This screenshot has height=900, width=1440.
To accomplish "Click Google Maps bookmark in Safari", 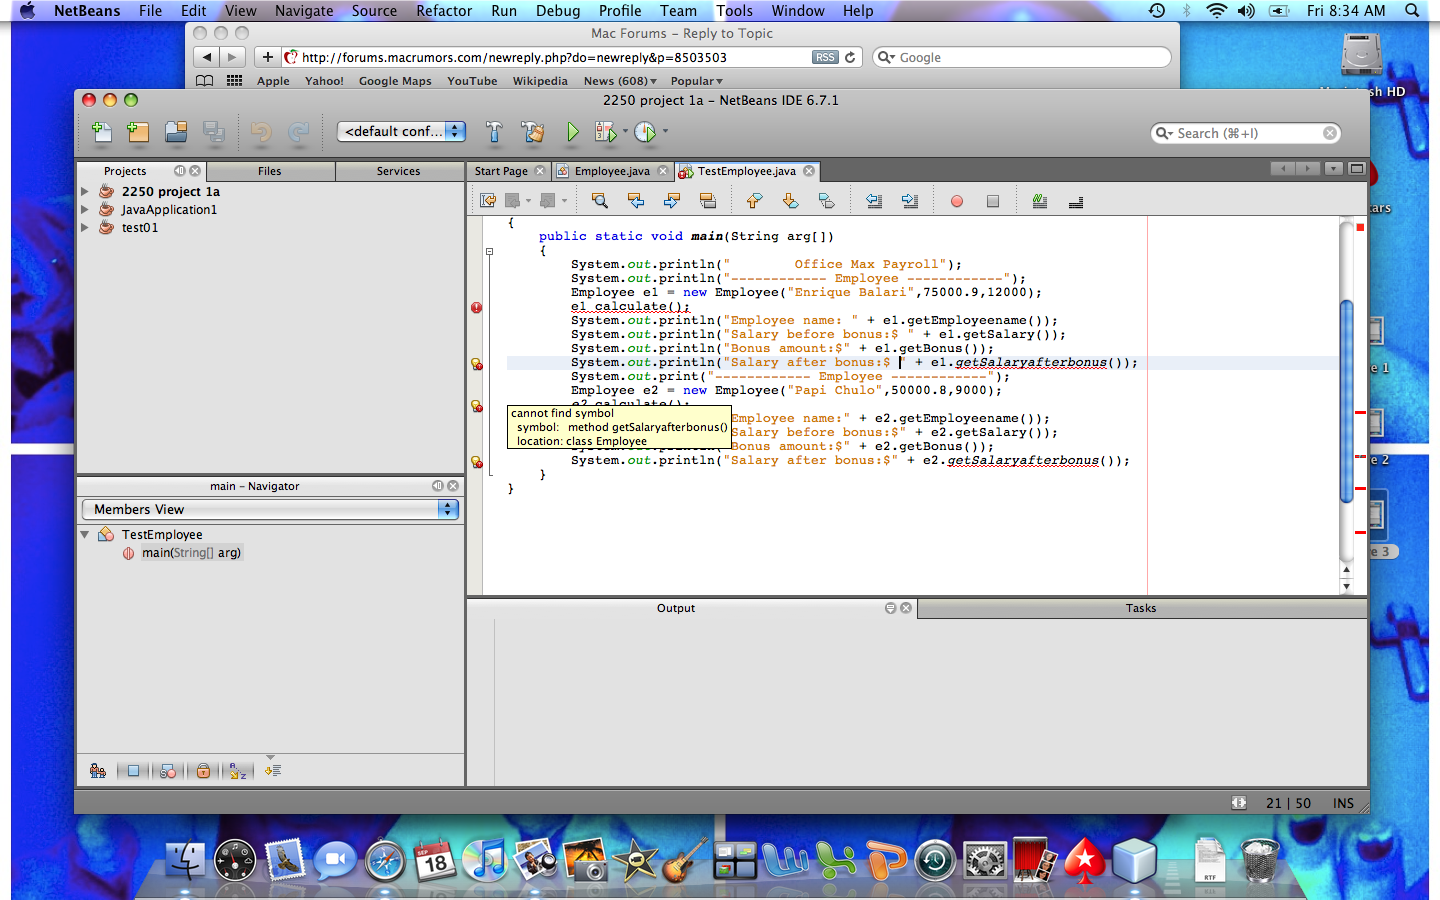I will point(395,81).
